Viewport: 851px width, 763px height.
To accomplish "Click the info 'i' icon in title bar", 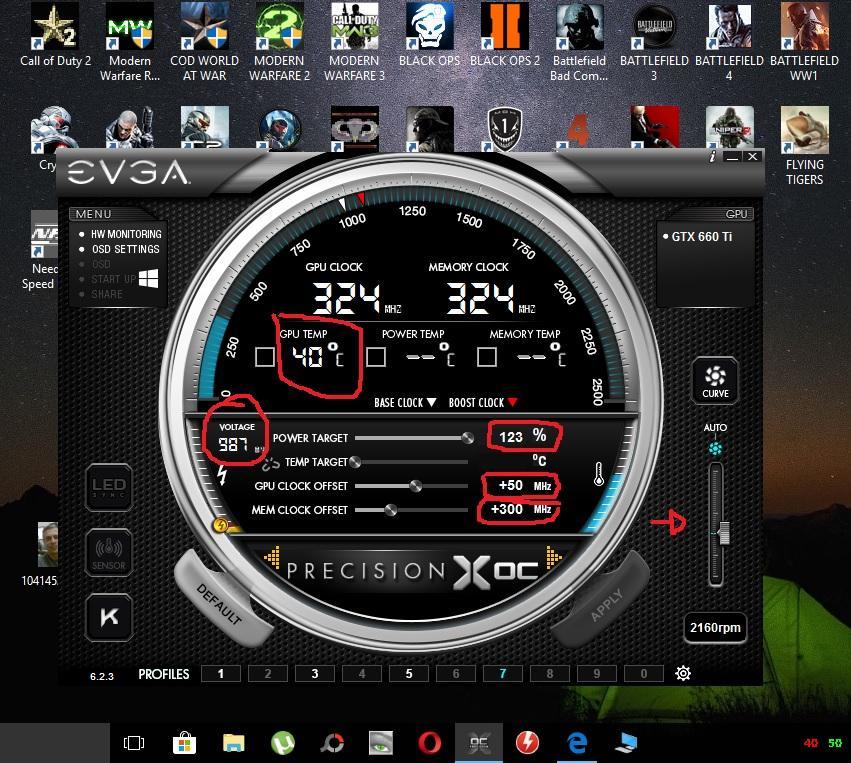I will click(x=712, y=156).
